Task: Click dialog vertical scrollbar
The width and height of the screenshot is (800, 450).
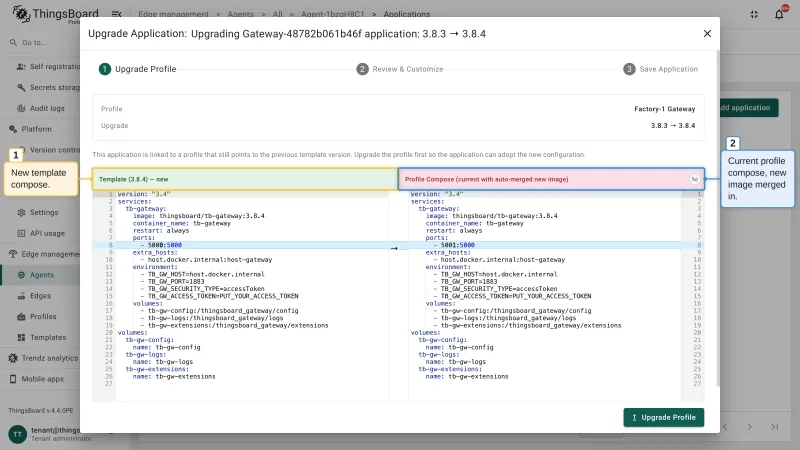Action: click(x=717, y=219)
